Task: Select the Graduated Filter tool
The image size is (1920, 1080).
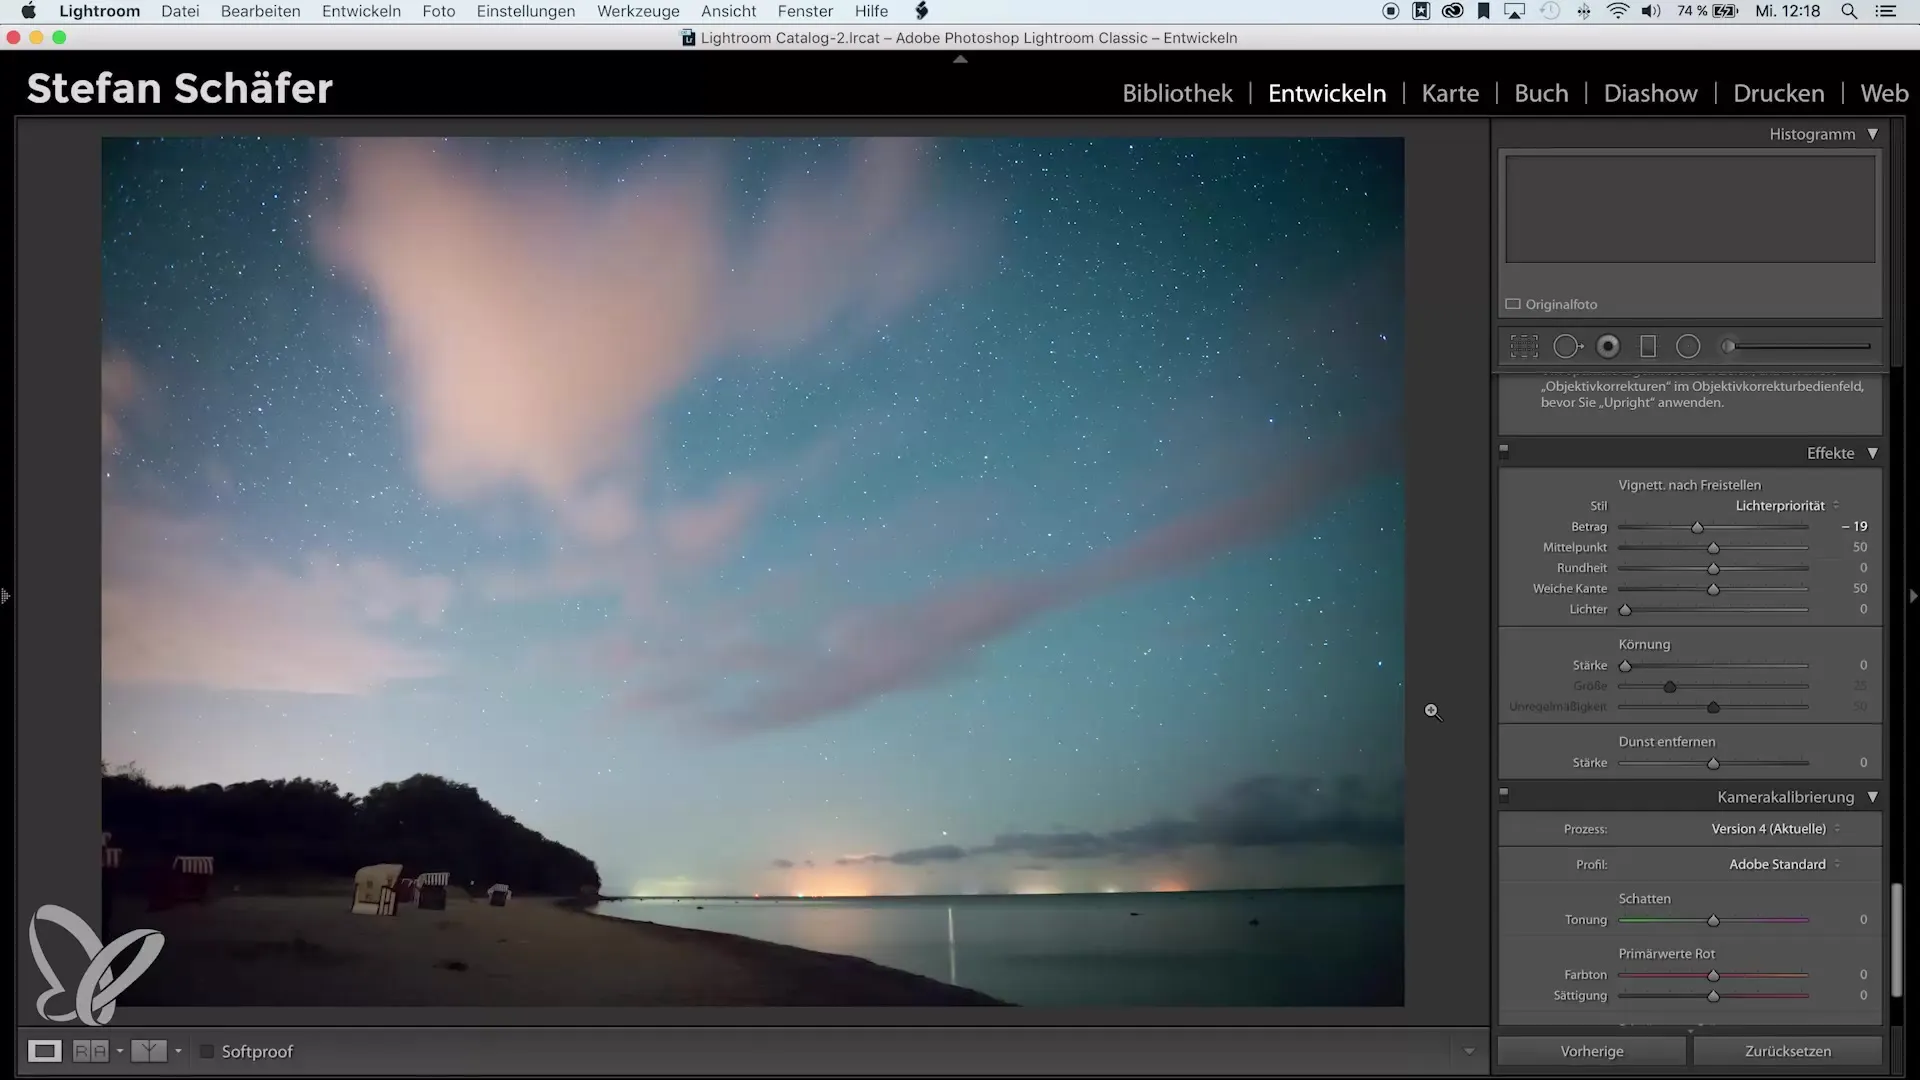Action: 1648,347
